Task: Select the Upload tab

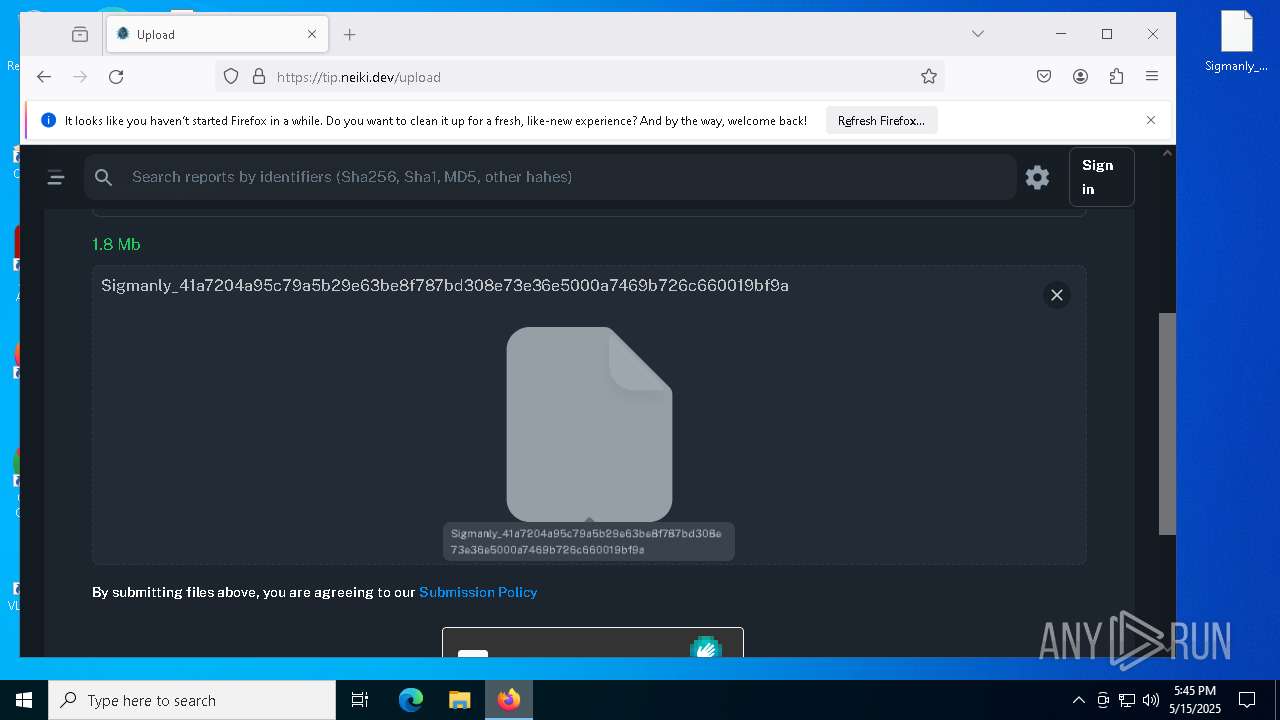Action: click(216, 34)
